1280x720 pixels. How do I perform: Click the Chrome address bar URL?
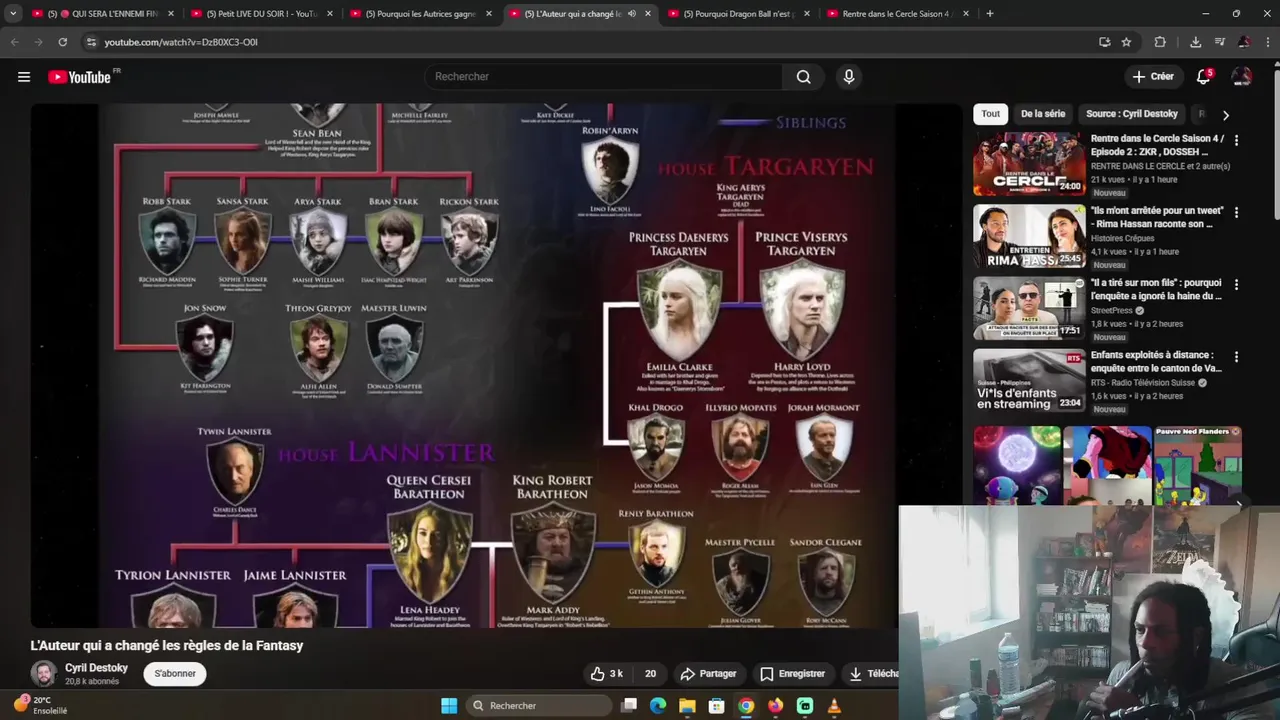click(181, 42)
